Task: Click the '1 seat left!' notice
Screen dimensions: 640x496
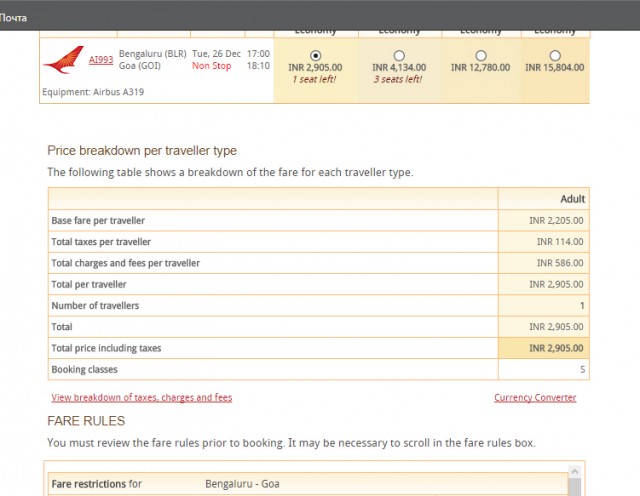Action: pos(316,79)
